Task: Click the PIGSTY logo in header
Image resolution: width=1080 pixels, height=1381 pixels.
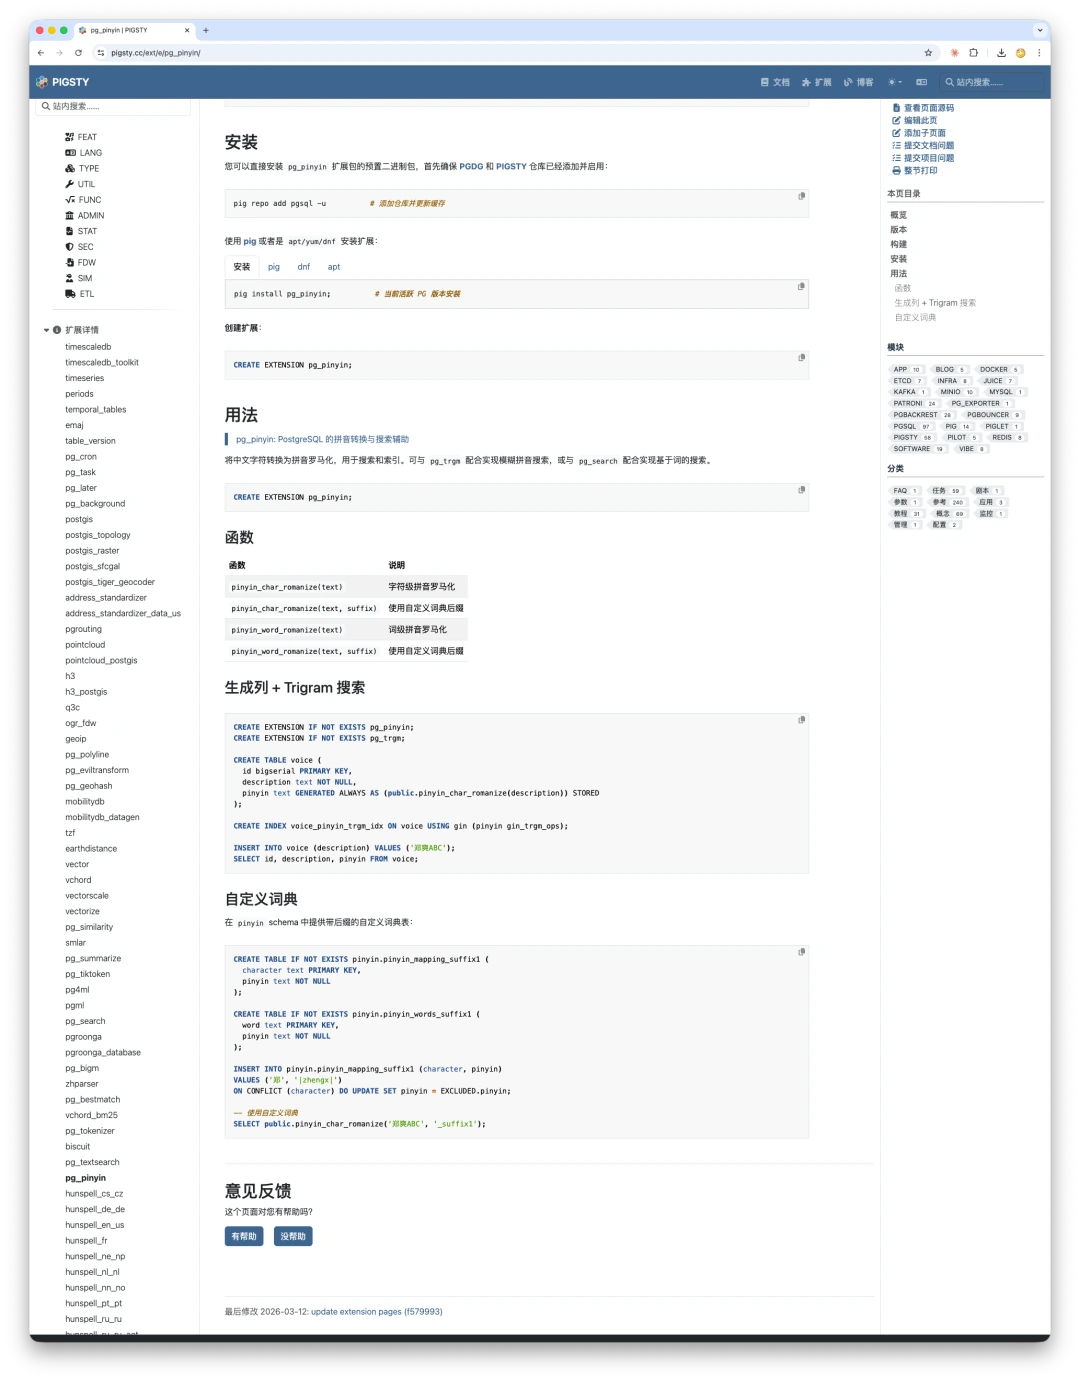Action: 63,82
